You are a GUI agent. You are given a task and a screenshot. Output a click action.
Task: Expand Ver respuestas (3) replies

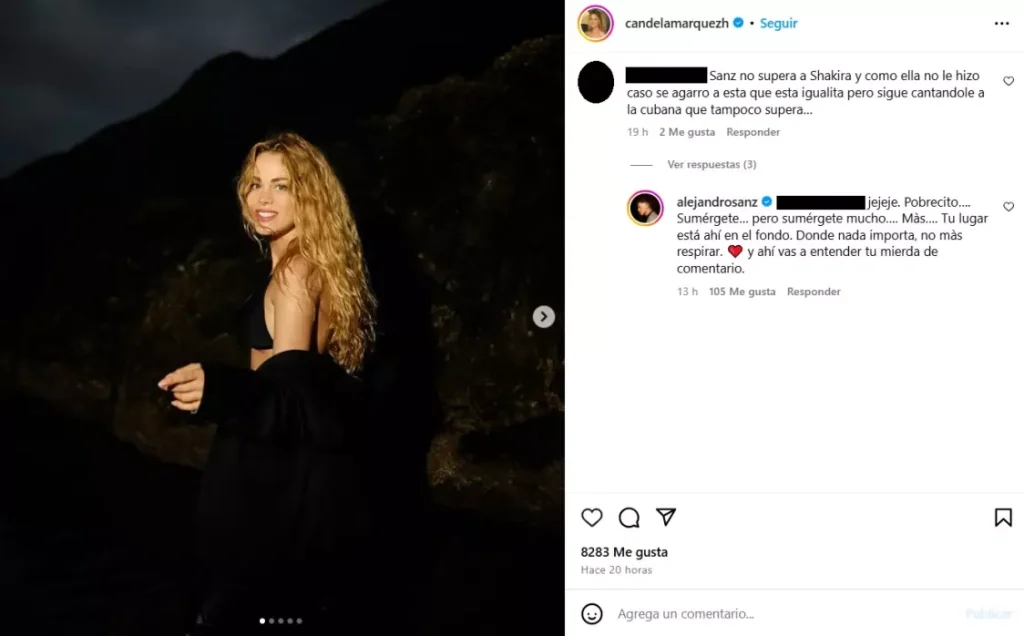point(711,164)
